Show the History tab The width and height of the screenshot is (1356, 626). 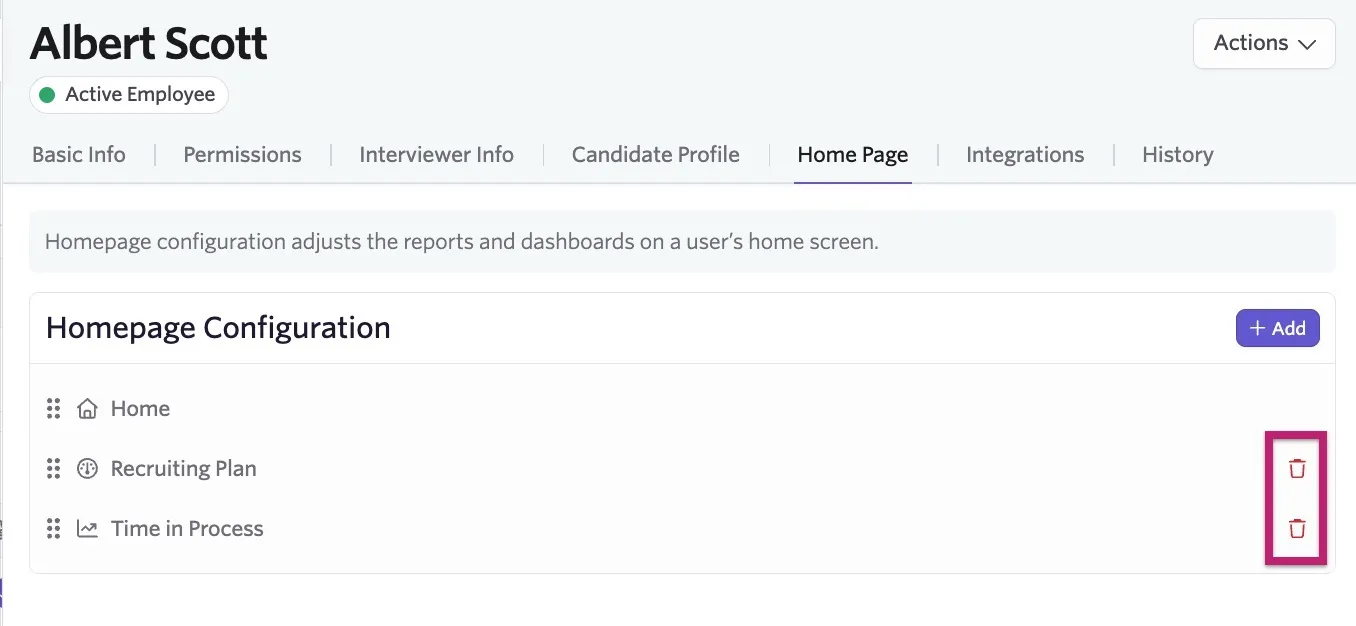1178,154
